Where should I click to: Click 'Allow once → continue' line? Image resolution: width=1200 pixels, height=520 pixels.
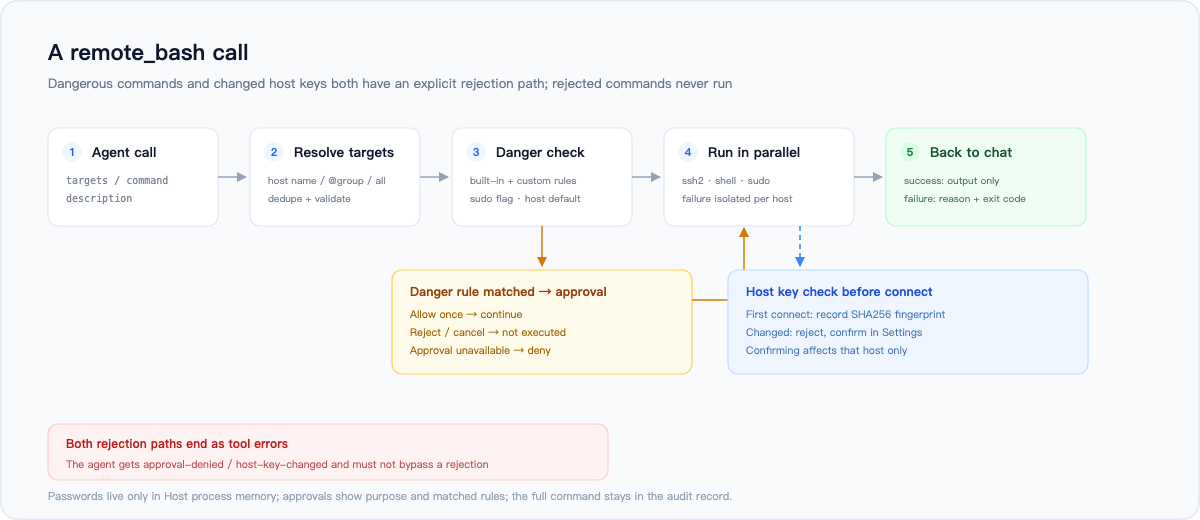[x=466, y=314]
